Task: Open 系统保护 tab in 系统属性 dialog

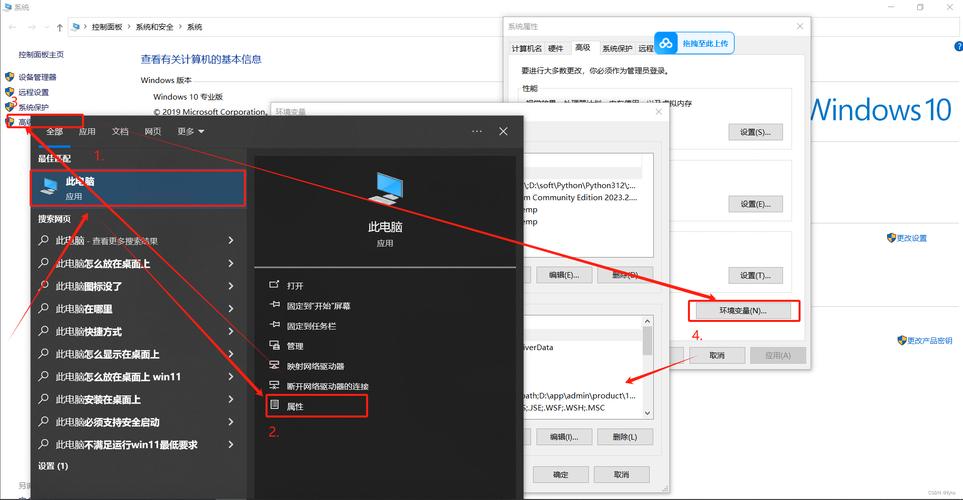Action: tap(617, 48)
